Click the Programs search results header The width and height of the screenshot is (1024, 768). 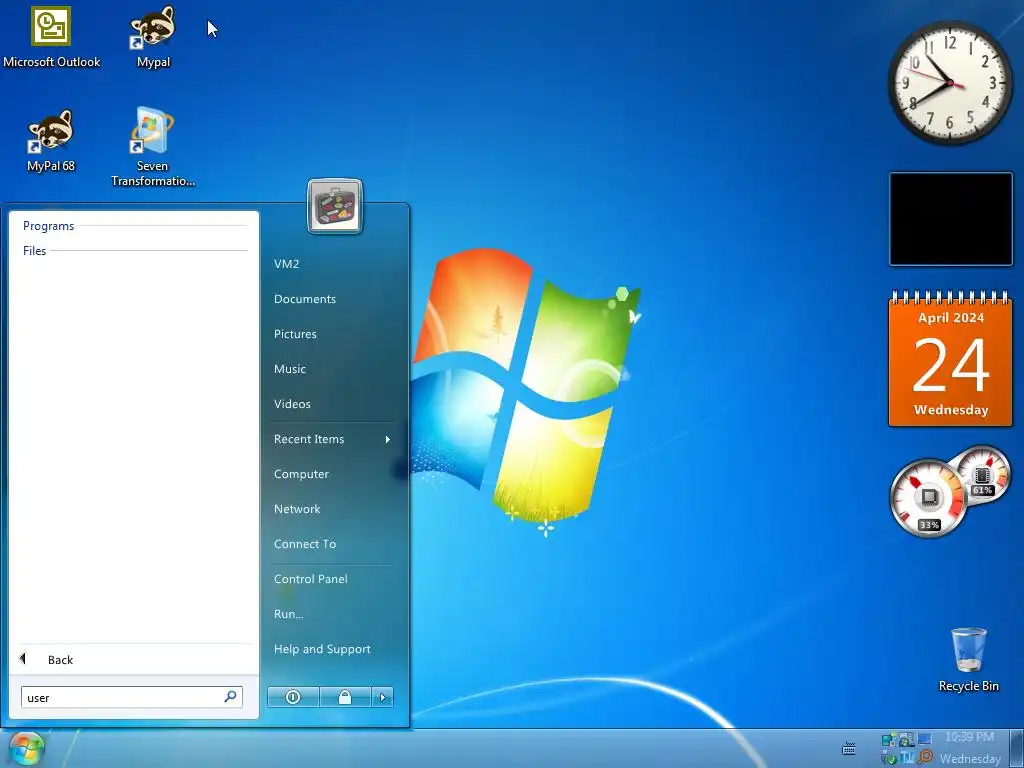click(x=48, y=226)
